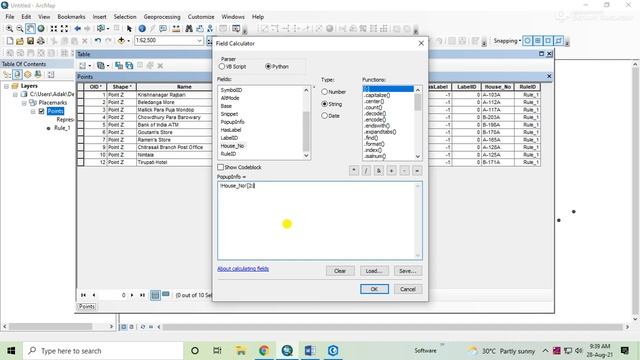Create a new map document
The image size is (640, 360).
coord(9,41)
